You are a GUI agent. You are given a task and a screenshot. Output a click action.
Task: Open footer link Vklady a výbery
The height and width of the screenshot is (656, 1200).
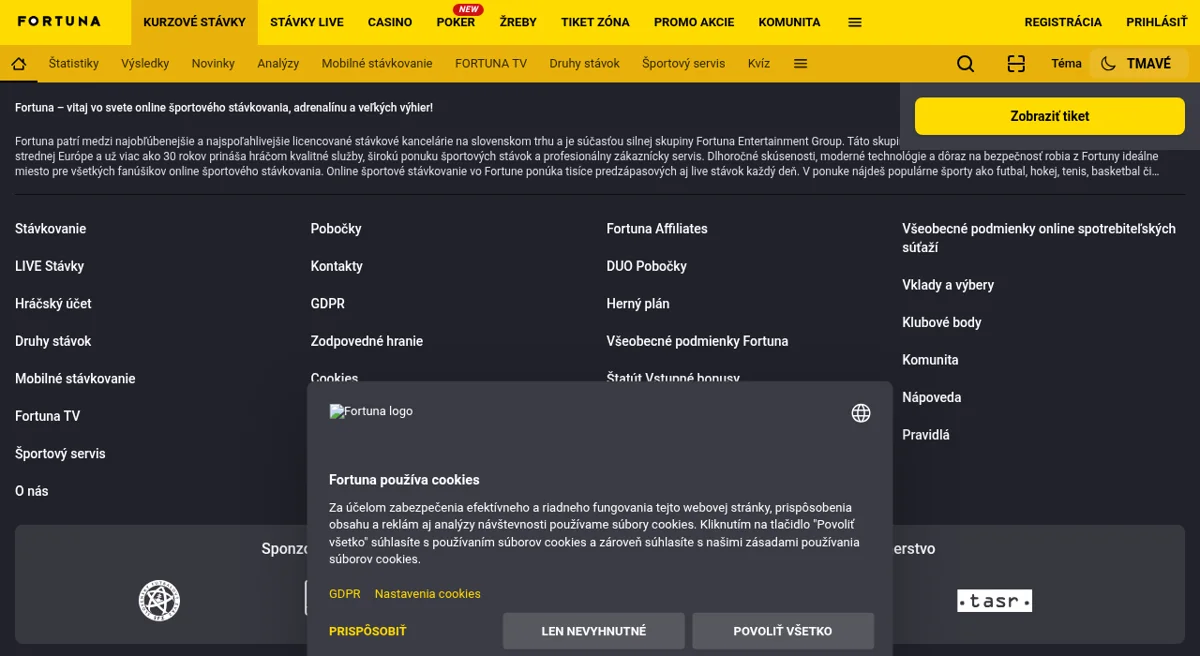[948, 285]
